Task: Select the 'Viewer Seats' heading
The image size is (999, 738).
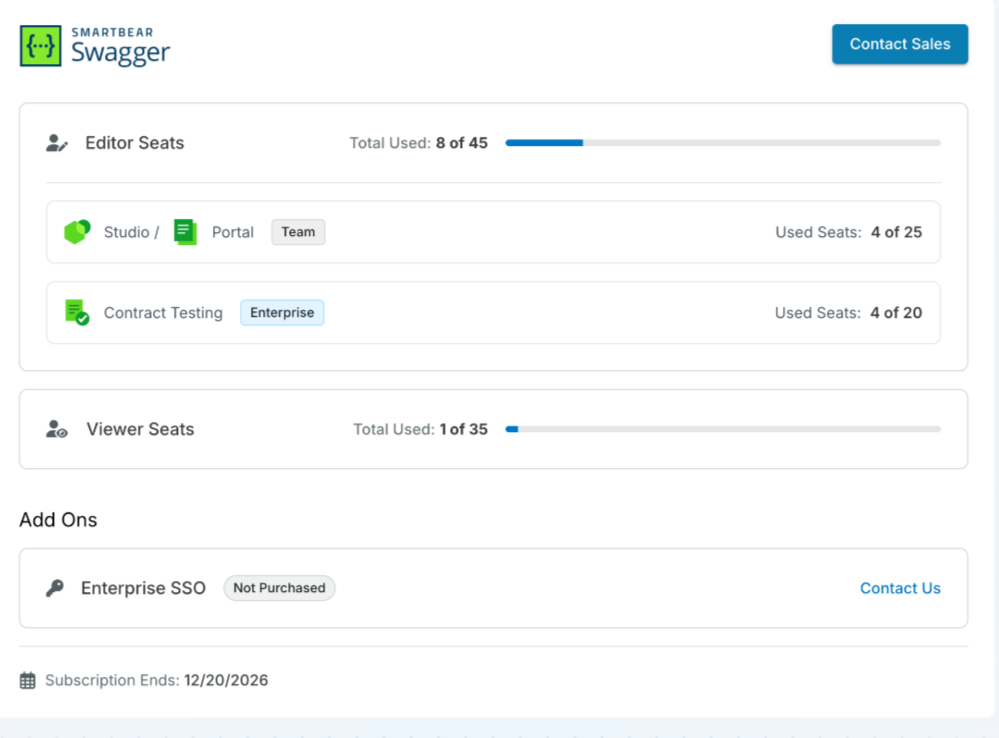Action: [140, 429]
